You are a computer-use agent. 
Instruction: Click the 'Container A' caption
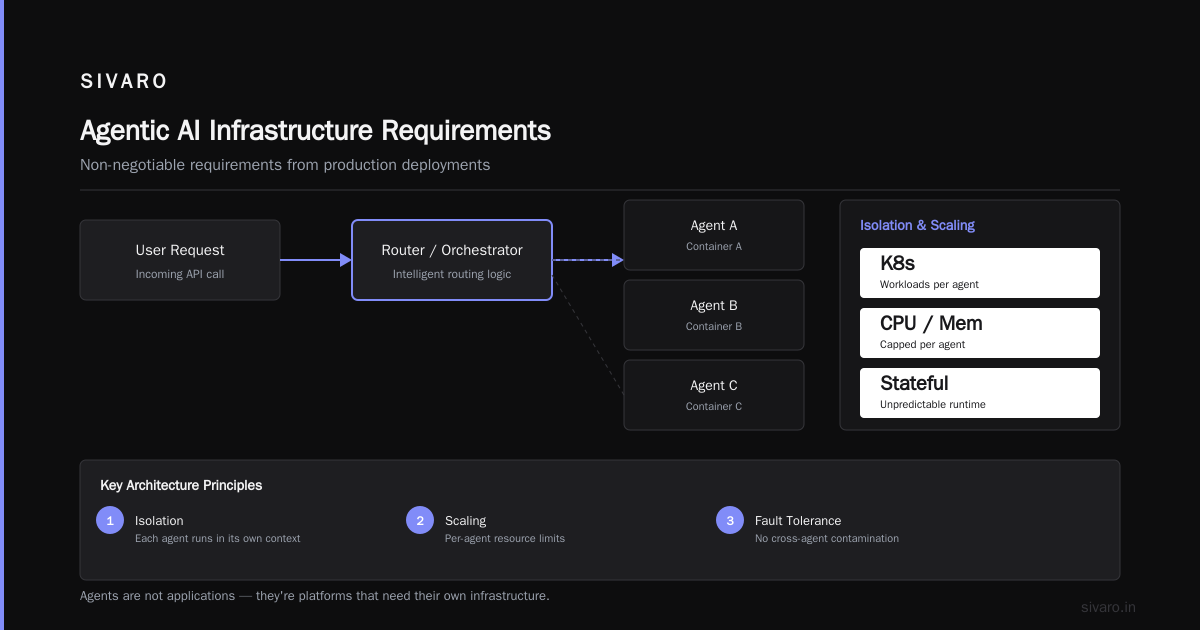coord(714,246)
